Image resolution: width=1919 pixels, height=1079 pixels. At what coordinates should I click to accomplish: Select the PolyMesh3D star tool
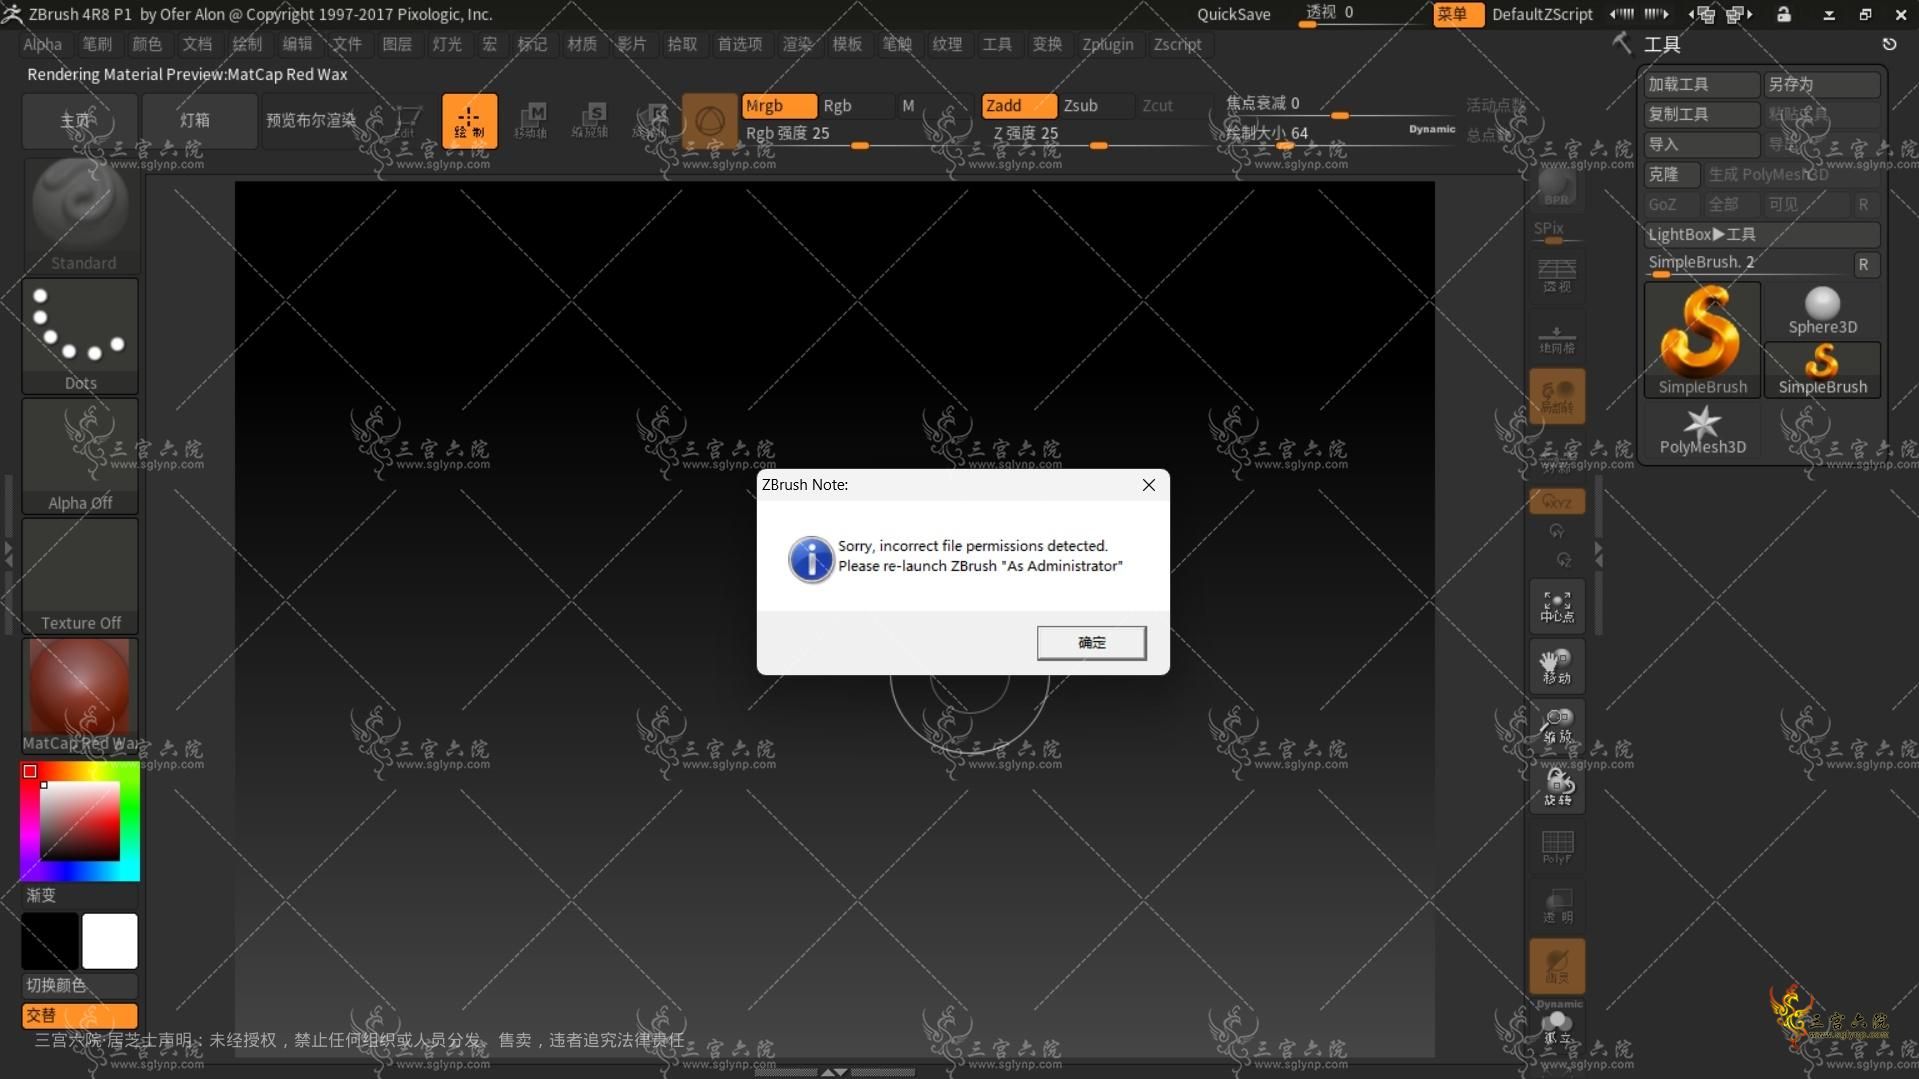(1702, 431)
